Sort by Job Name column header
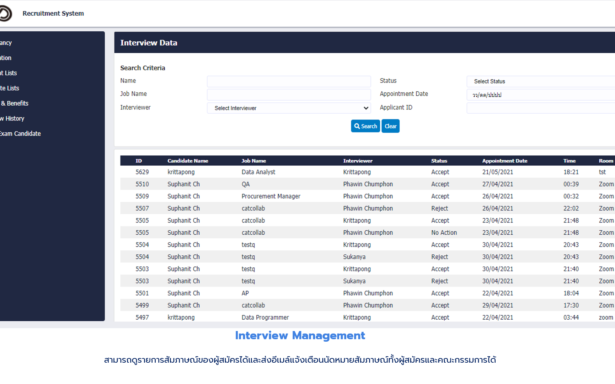The height and width of the screenshot is (384, 615). click(x=253, y=161)
